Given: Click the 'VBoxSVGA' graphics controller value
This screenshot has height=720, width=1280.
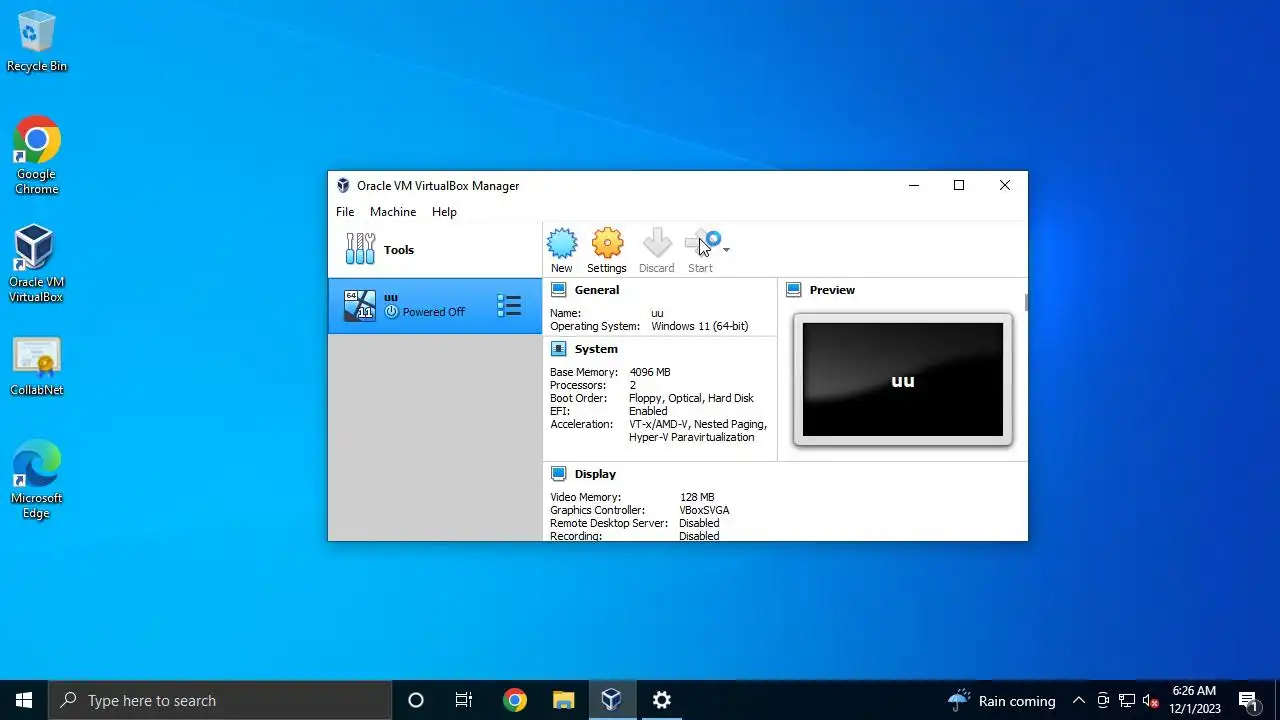Looking at the screenshot, I should [x=704, y=510].
